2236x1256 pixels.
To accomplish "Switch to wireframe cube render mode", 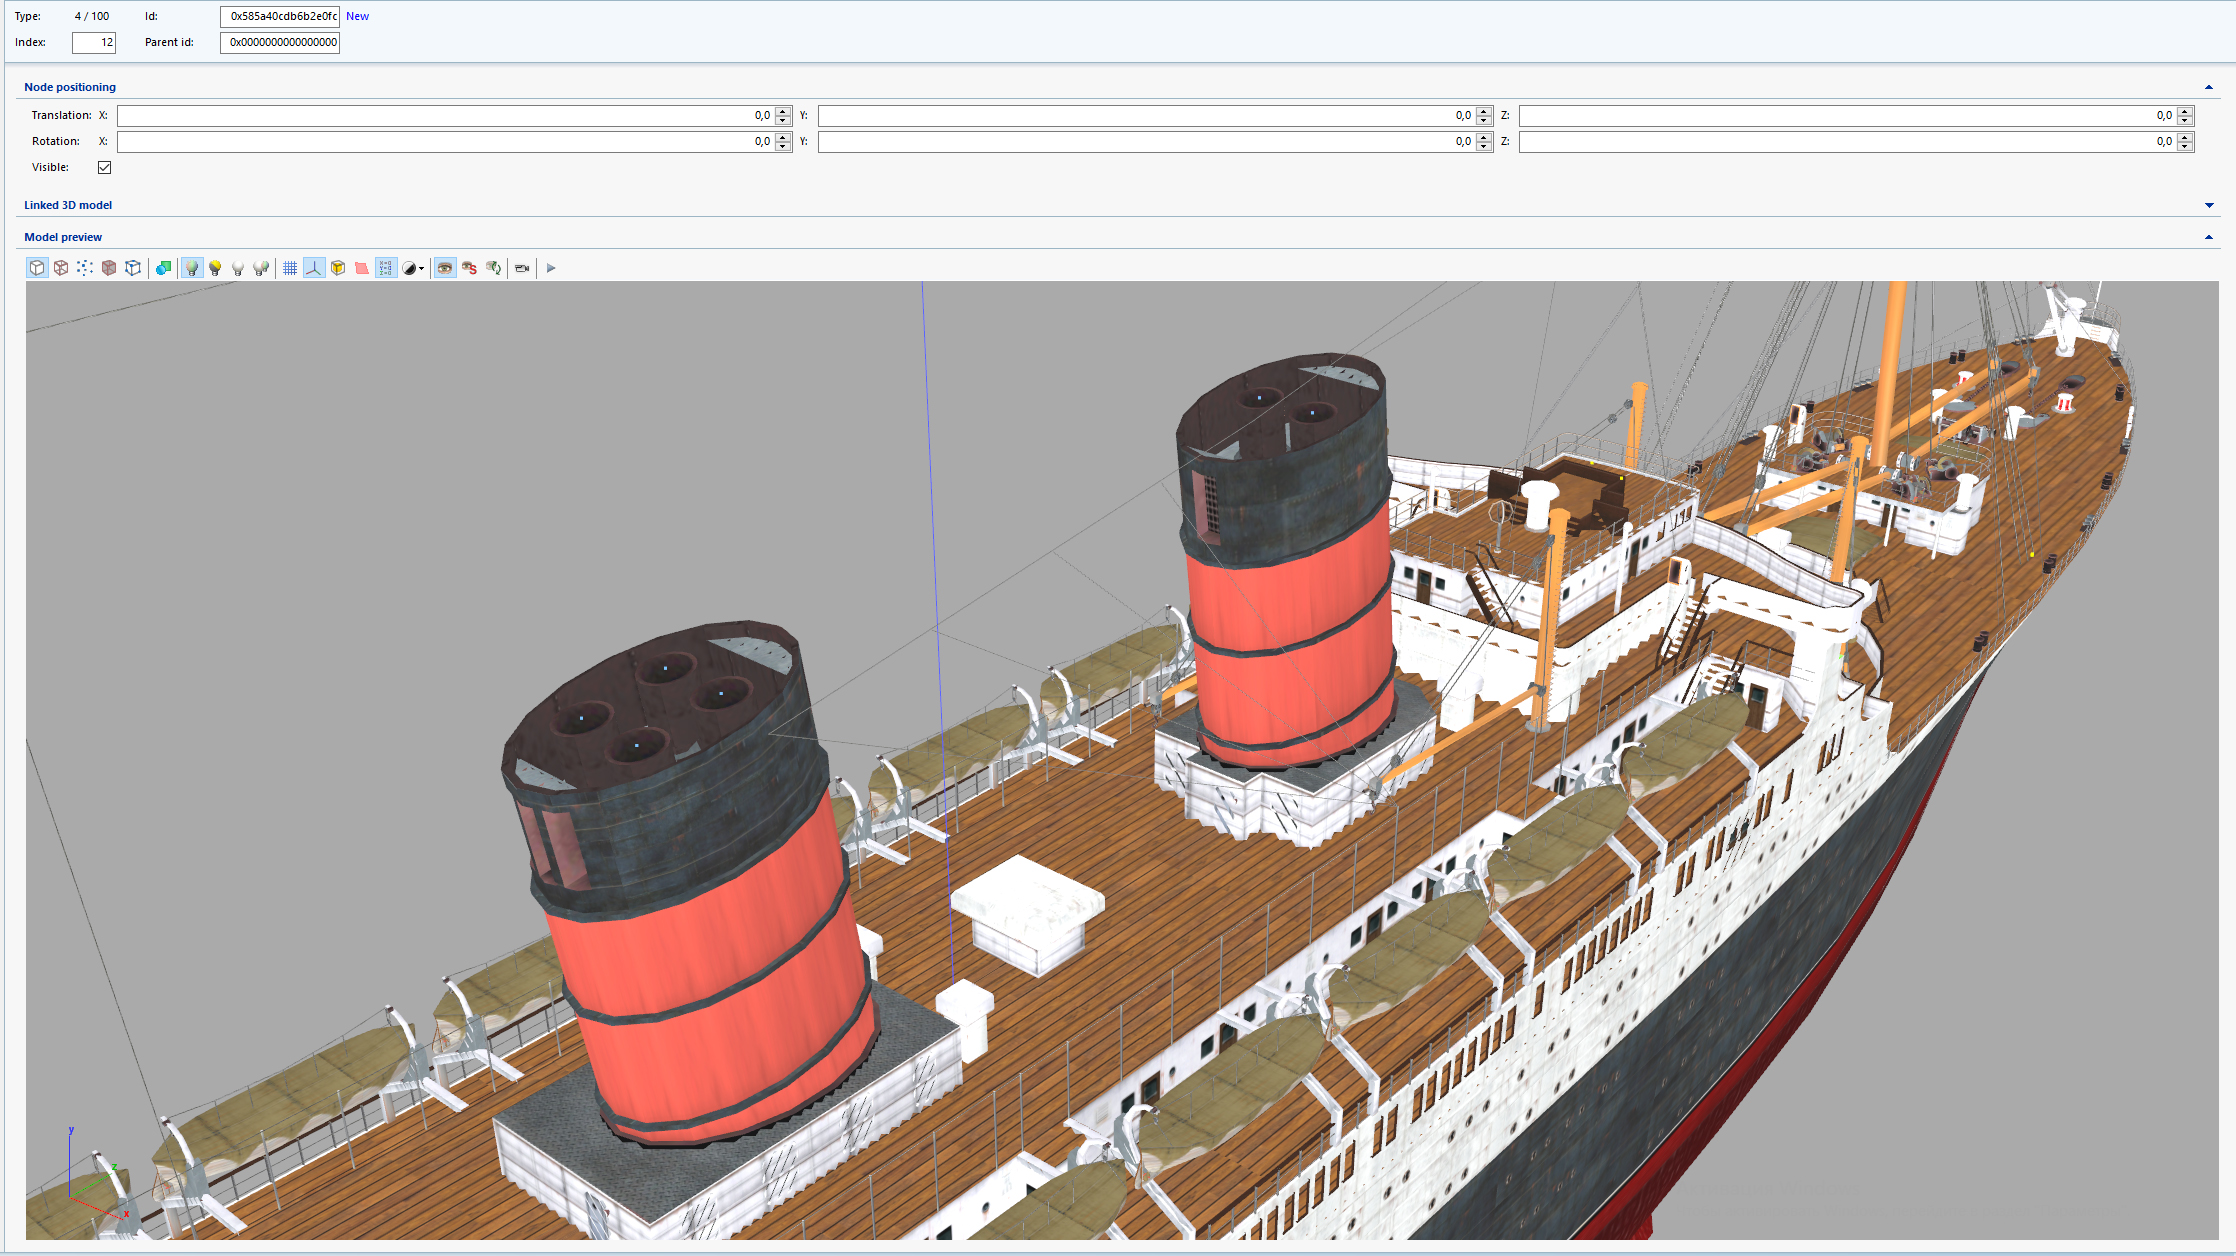I will tap(61, 268).
